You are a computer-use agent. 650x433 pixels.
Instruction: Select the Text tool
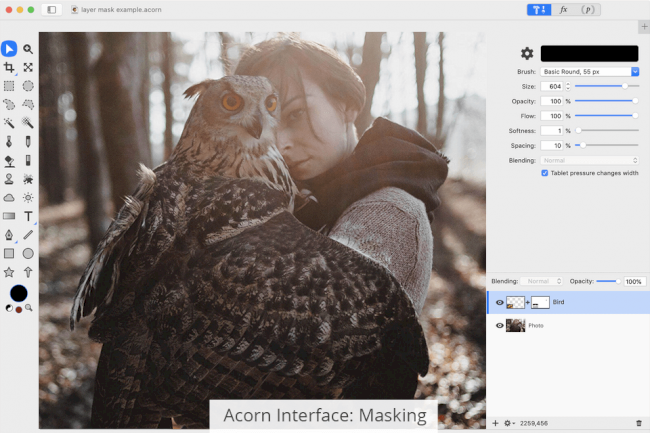(x=28, y=216)
